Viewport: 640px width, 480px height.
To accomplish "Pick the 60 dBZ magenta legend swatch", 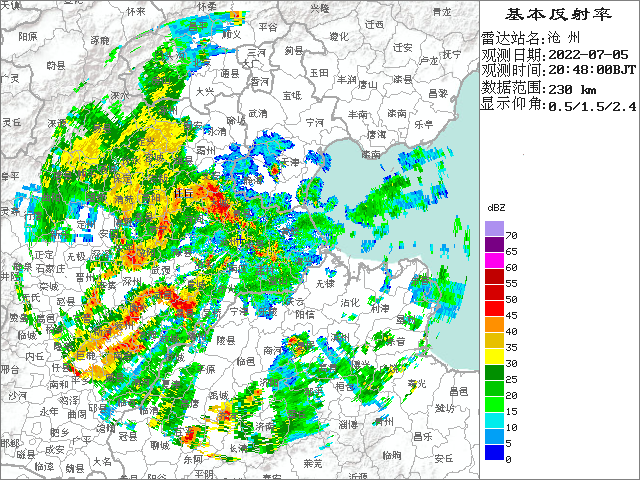I will [494, 261].
